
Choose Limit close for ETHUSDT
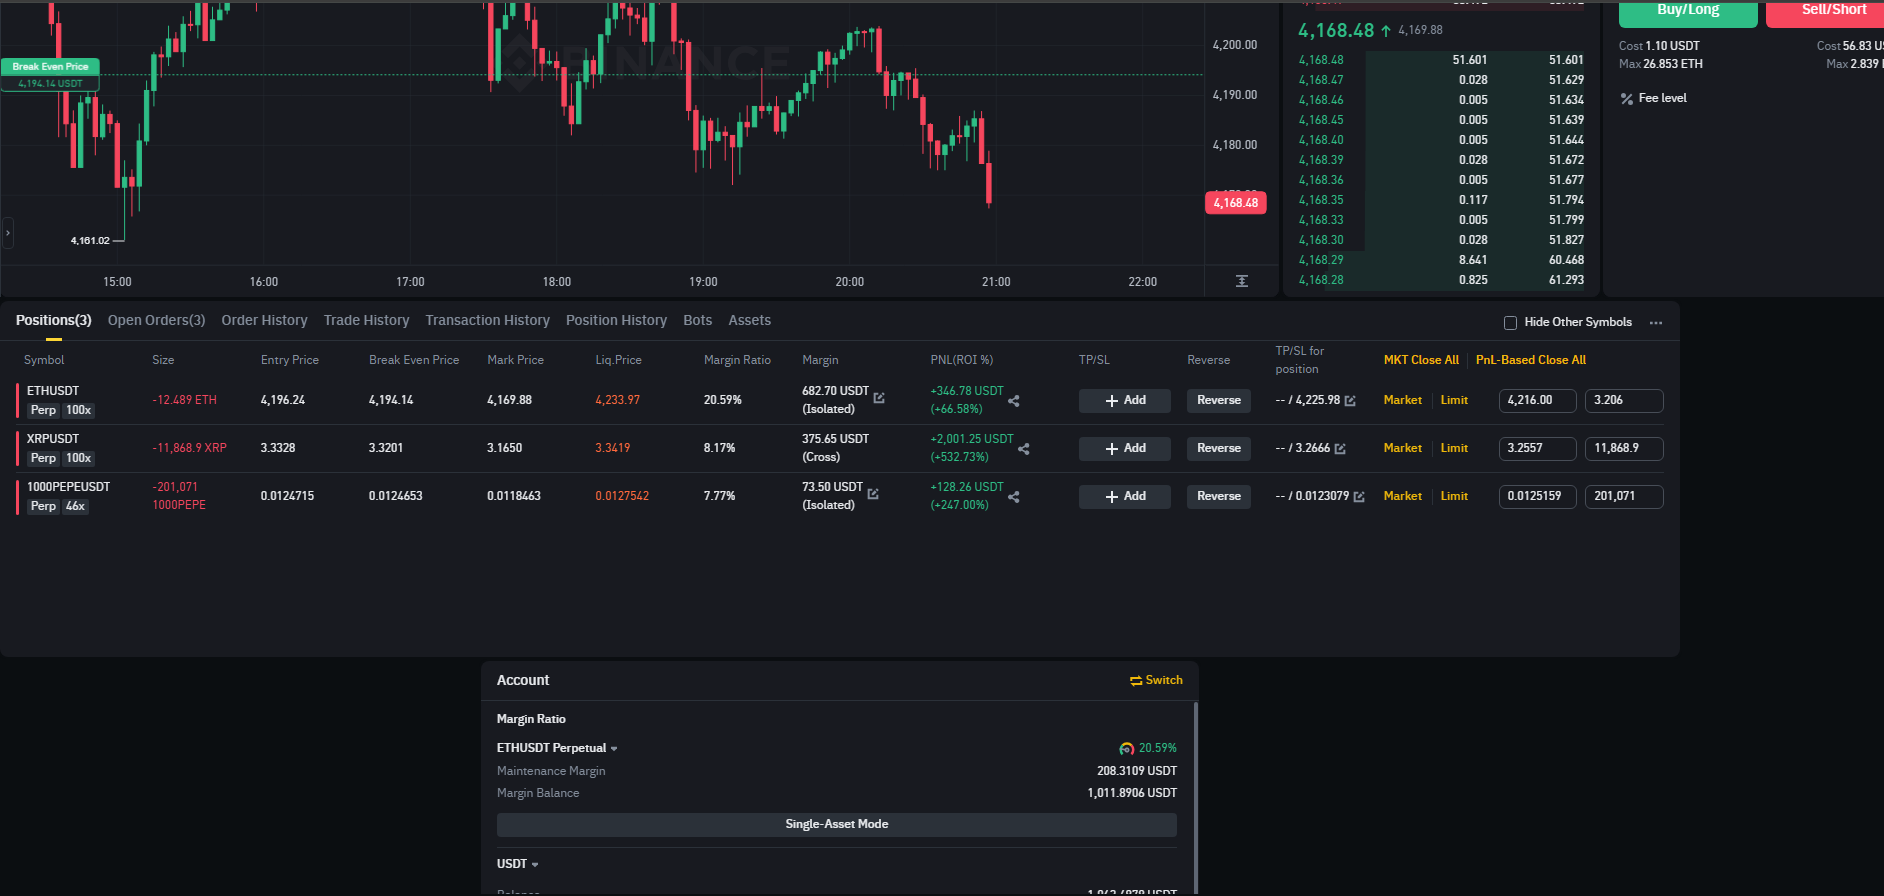point(1454,400)
